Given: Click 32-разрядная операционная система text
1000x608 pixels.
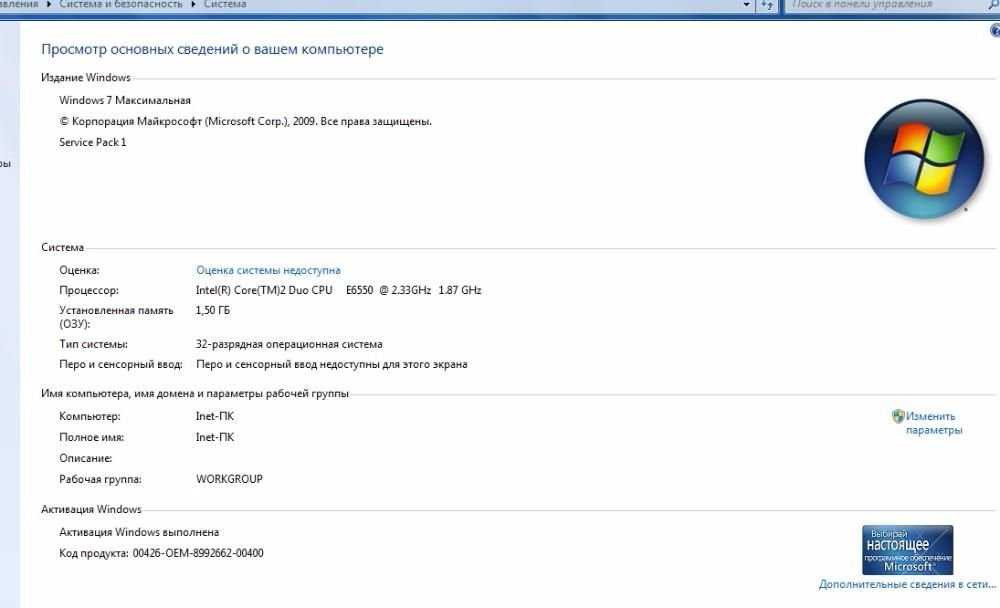Looking at the screenshot, I should pyautogui.click(x=289, y=344).
